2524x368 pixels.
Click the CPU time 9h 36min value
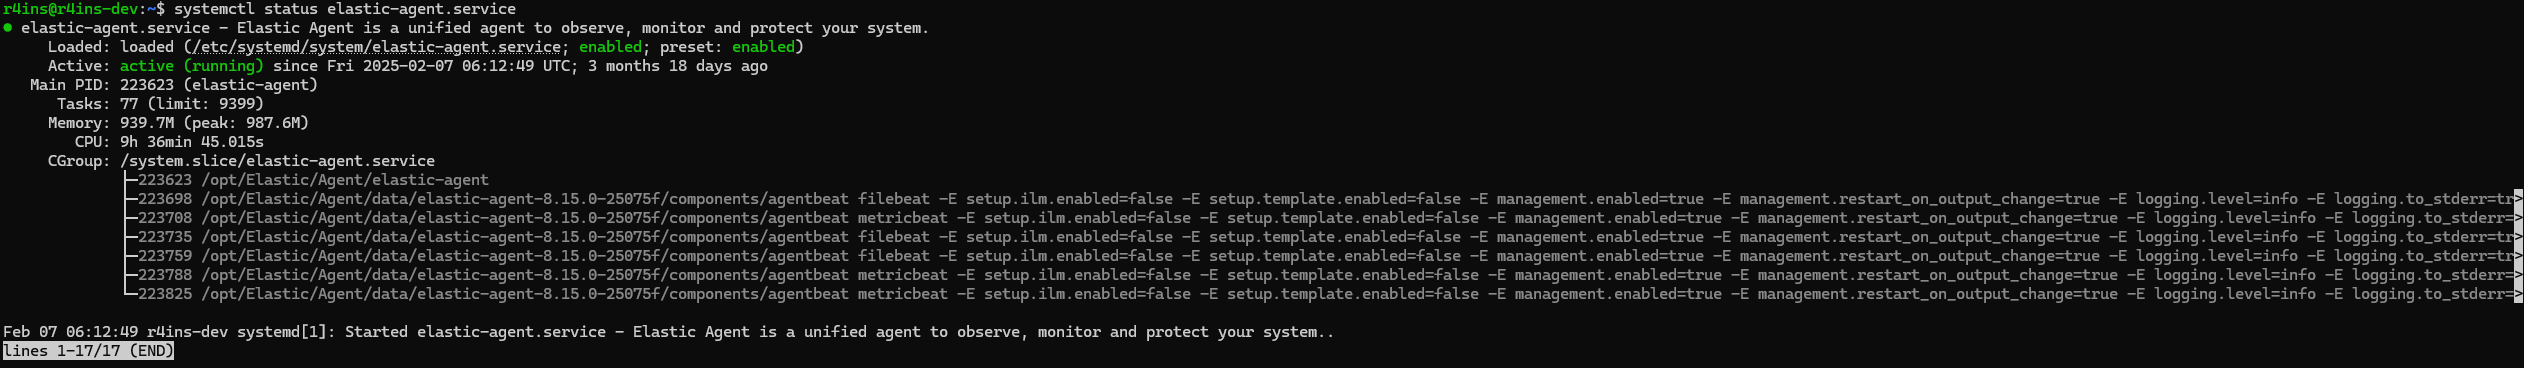(192, 142)
